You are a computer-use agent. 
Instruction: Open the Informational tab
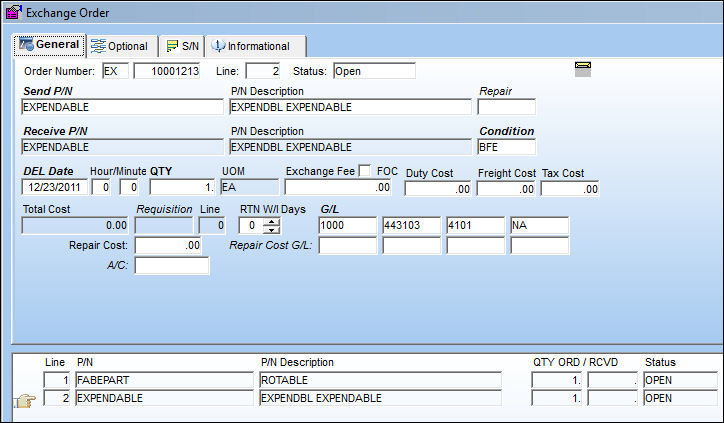tap(255, 46)
